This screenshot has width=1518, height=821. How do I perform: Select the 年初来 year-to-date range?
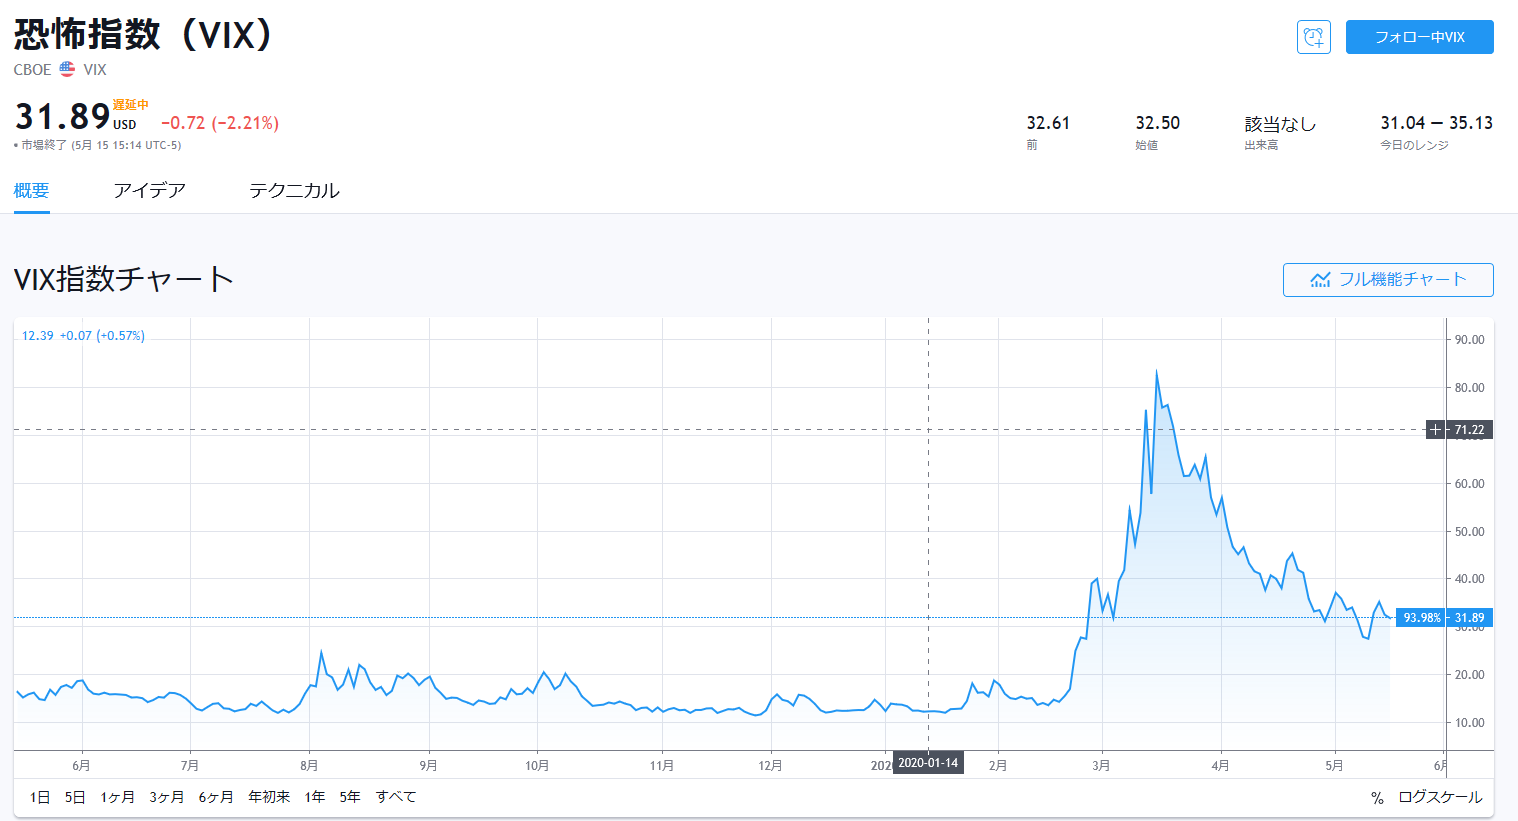(x=269, y=797)
